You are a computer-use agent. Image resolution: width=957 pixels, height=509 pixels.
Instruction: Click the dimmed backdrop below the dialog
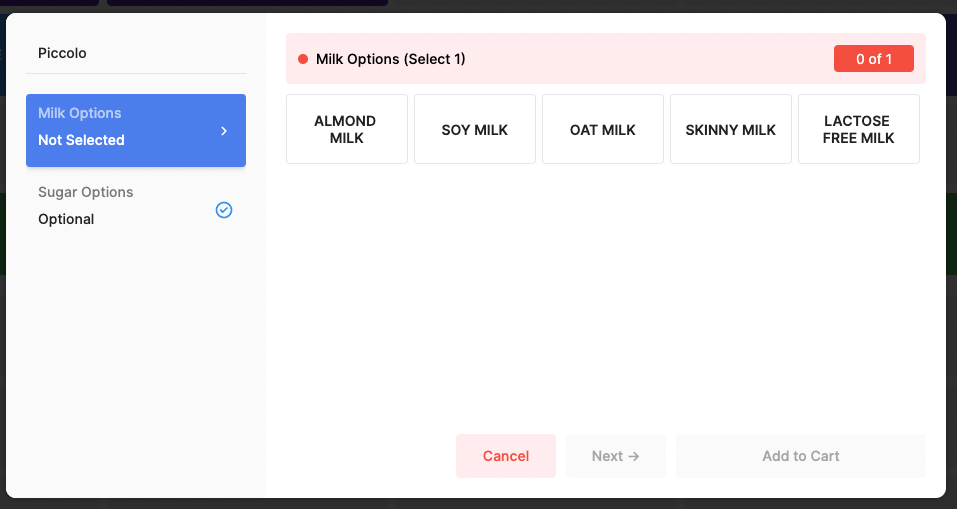coord(478,504)
